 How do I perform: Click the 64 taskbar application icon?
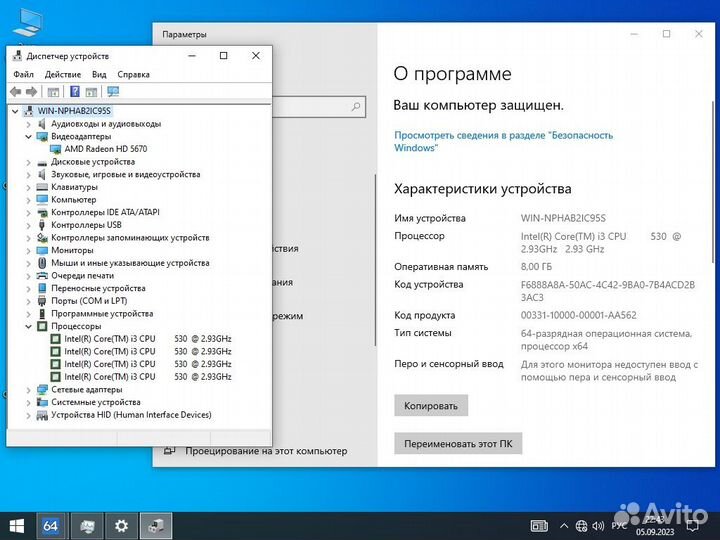tap(51, 526)
